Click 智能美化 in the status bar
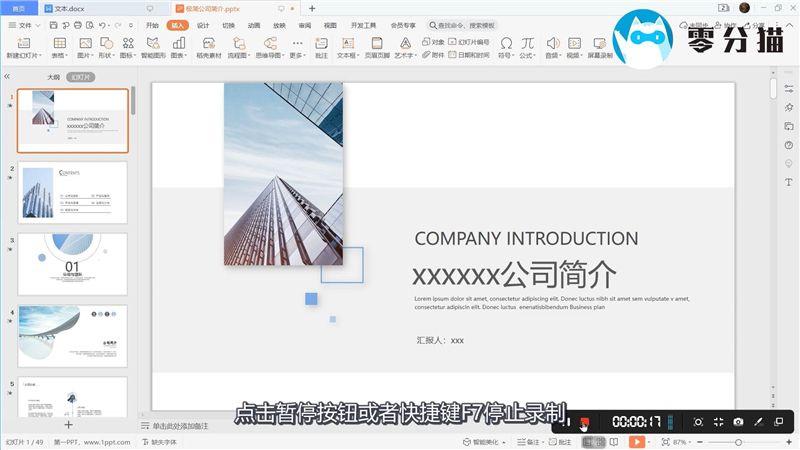 click(x=485, y=442)
